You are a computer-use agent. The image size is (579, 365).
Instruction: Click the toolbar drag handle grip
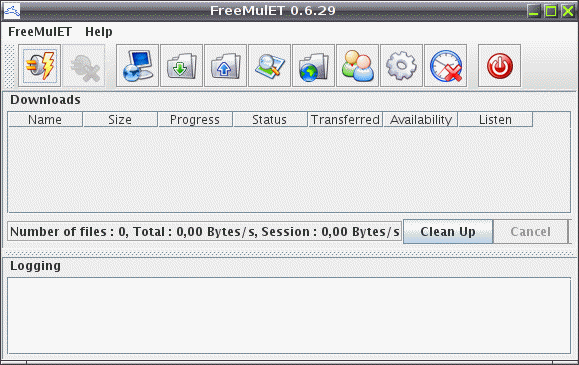(x=9, y=66)
